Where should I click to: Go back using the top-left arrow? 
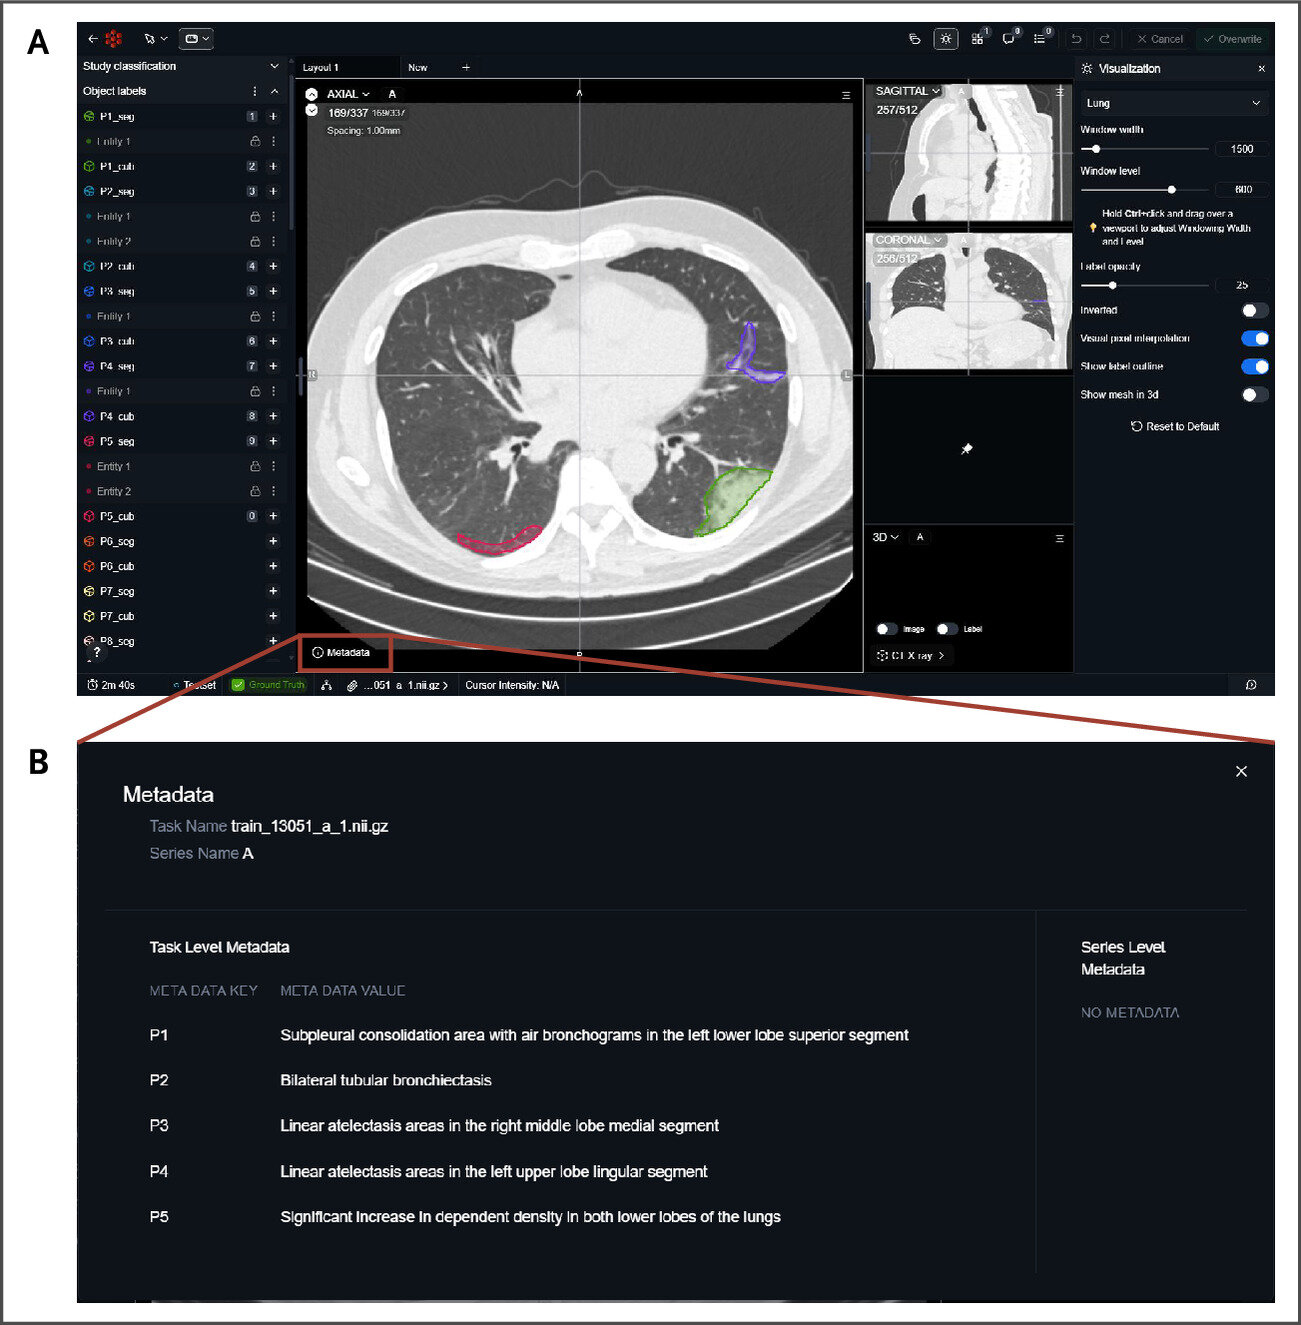pos(92,39)
